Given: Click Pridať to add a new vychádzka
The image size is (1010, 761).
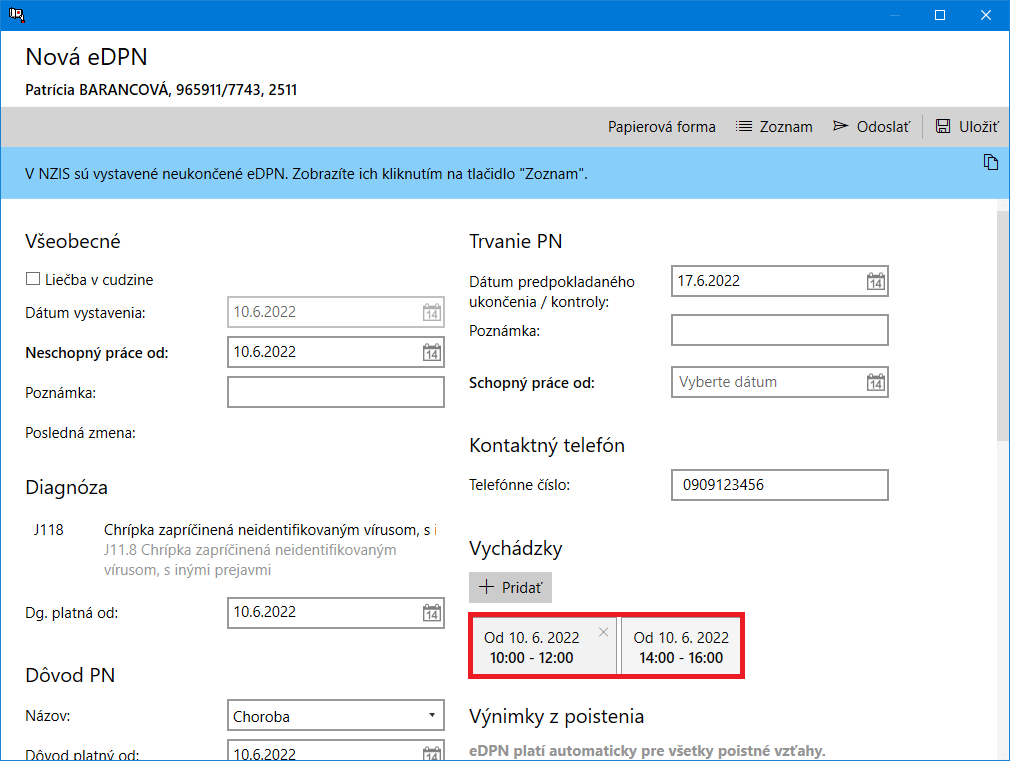Looking at the screenshot, I should pyautogui.click(x=510, y=587).
